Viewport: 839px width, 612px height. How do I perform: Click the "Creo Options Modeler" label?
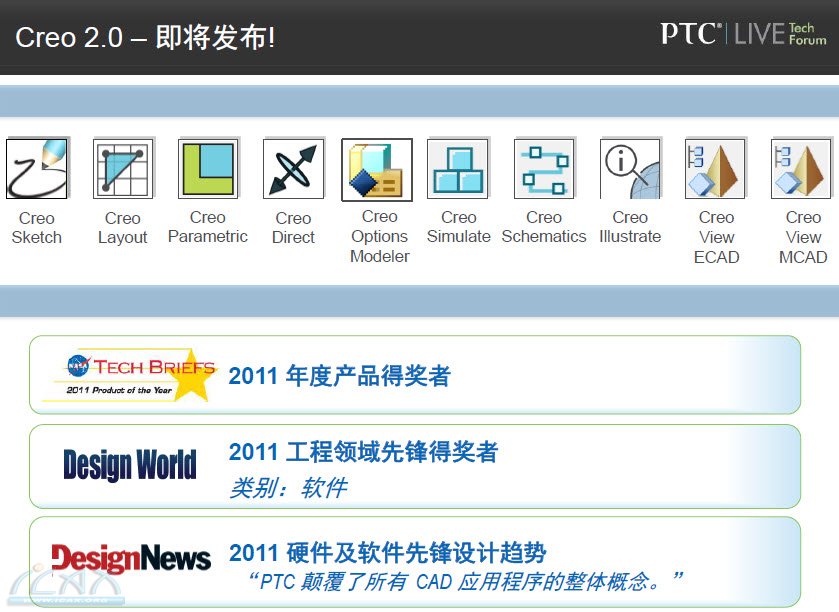pyautogui.click(x=380, y=236)
